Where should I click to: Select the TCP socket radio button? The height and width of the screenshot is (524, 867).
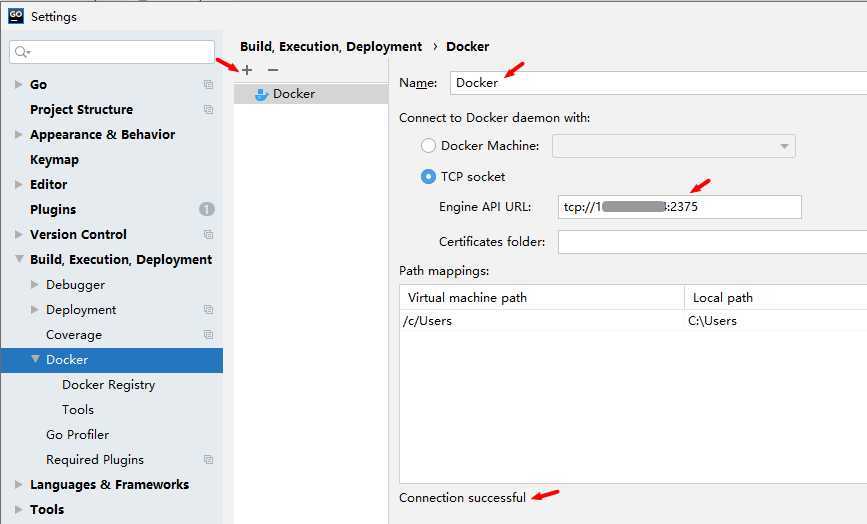coord(428,177)
